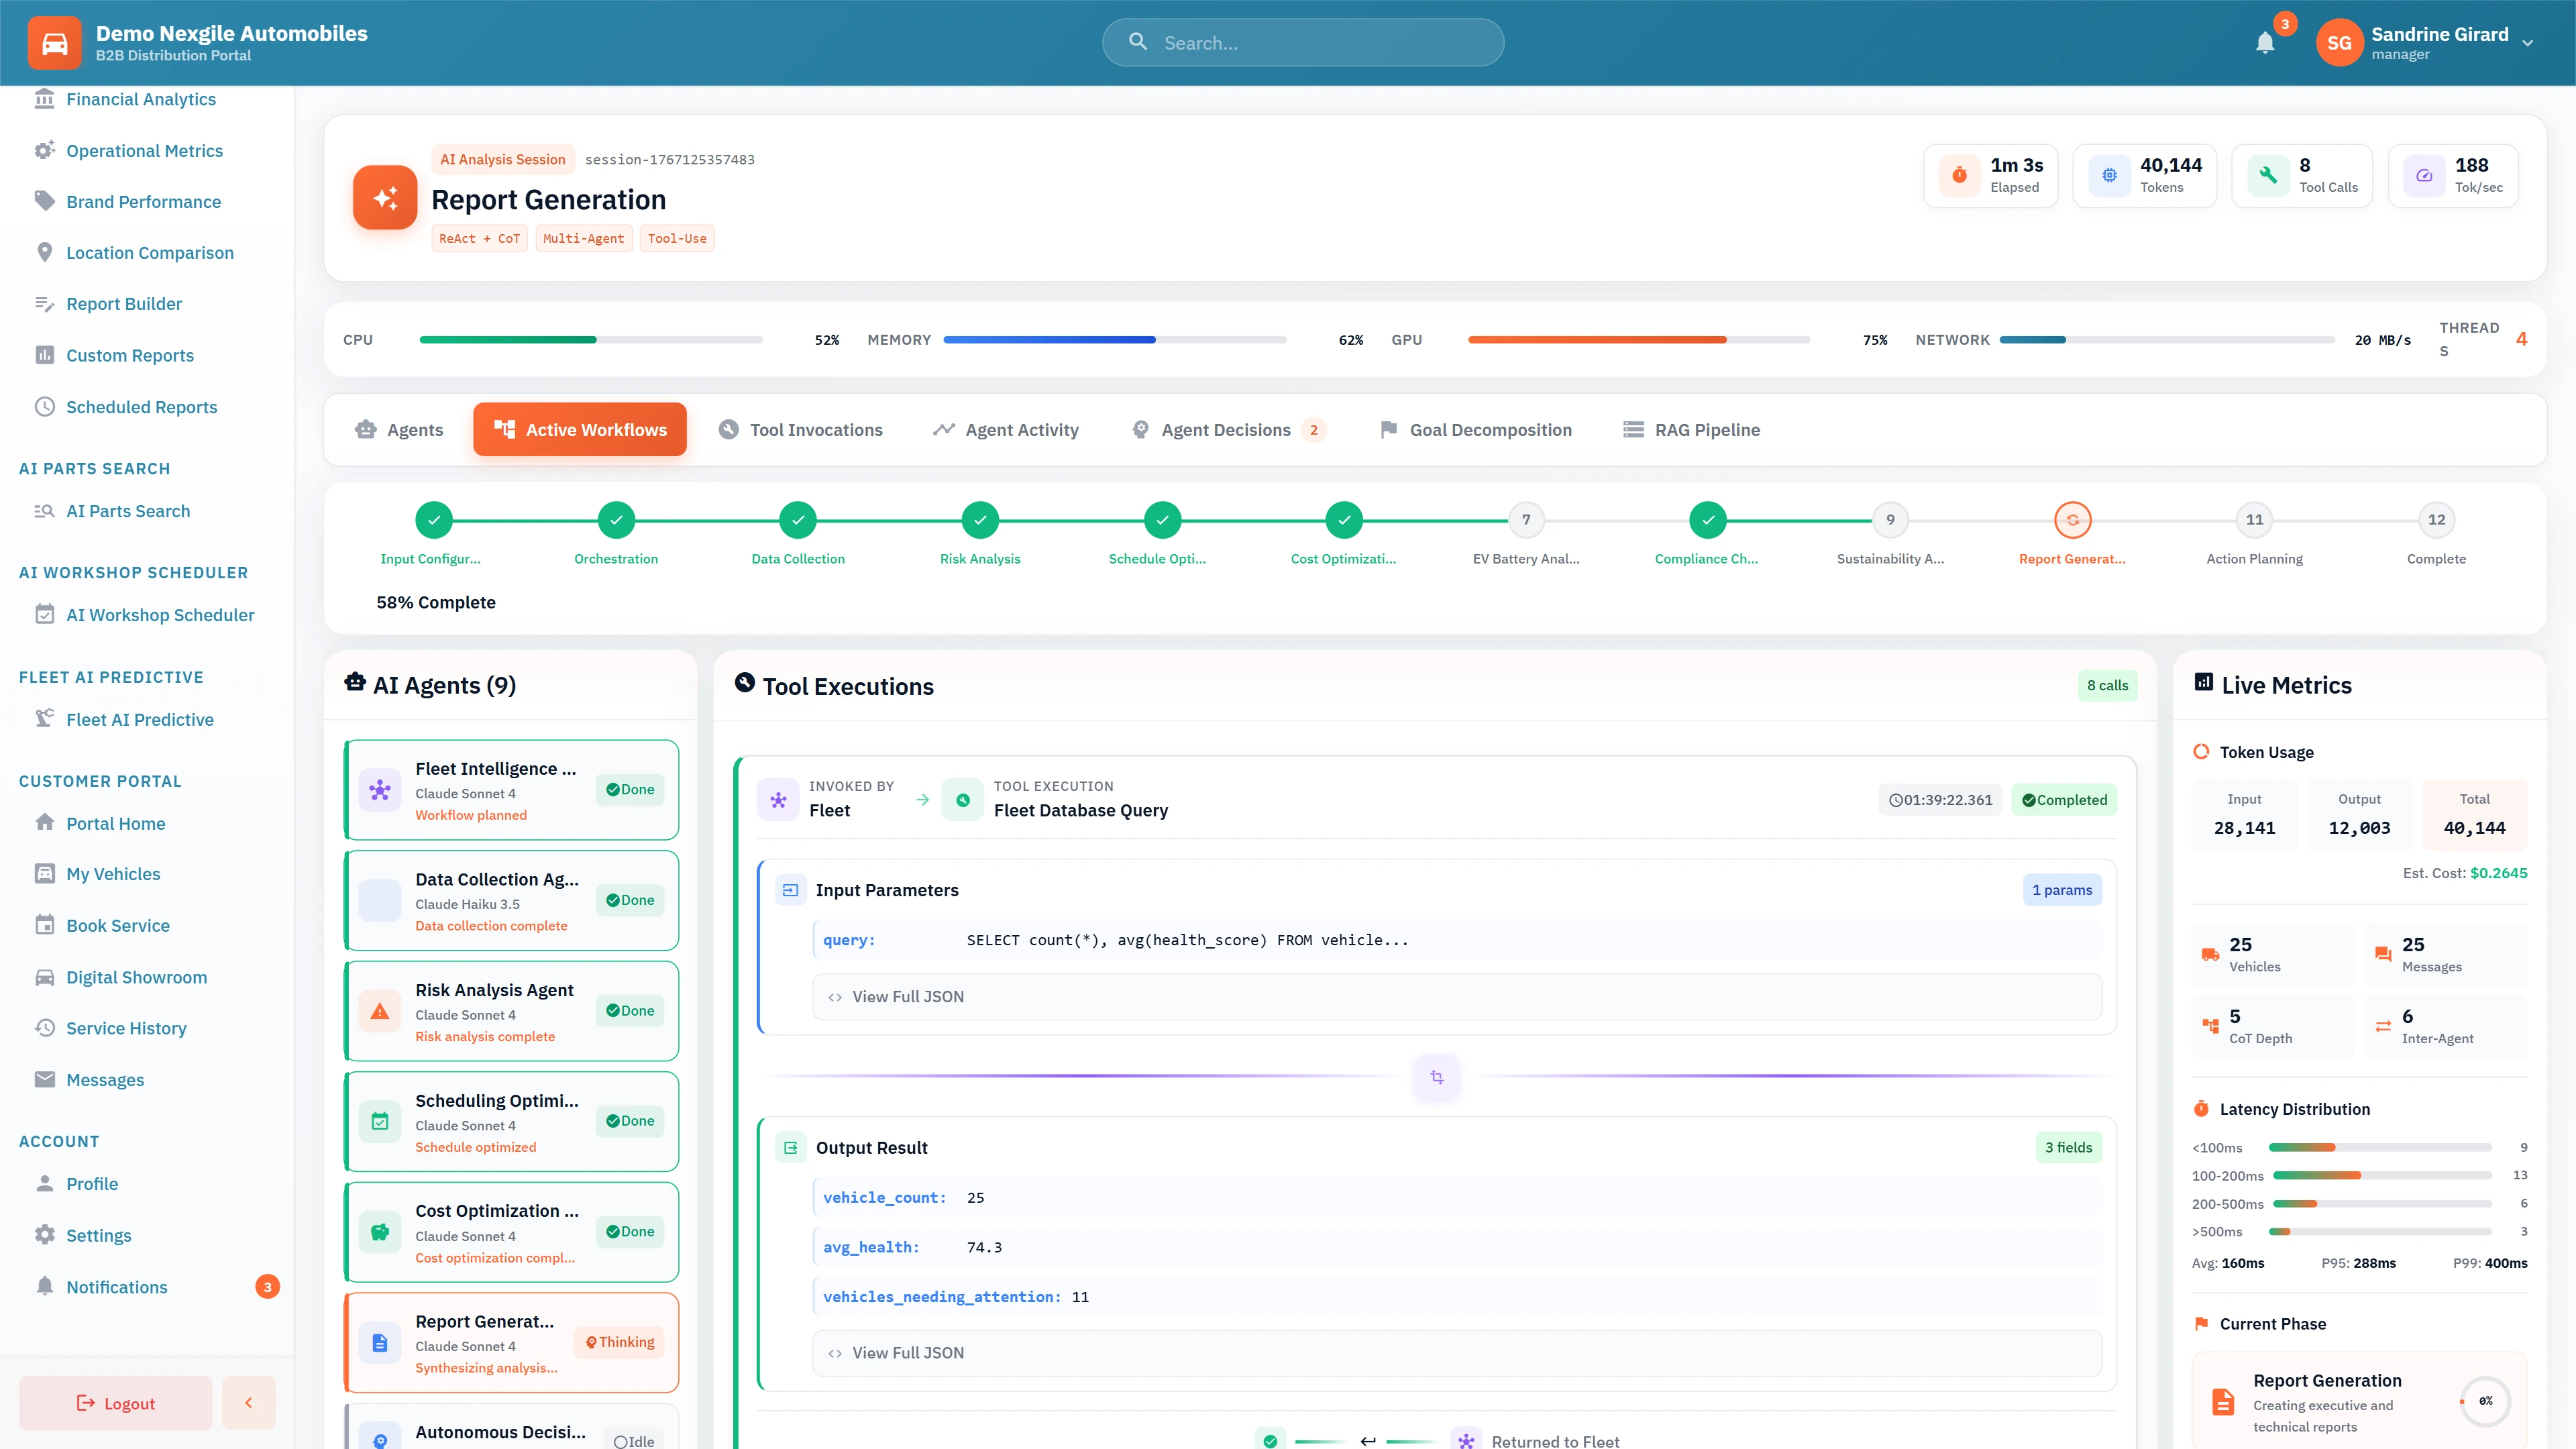Click the Digital Showroom icon
Screen dimensions: 2576x1449
tap(45, 977)
